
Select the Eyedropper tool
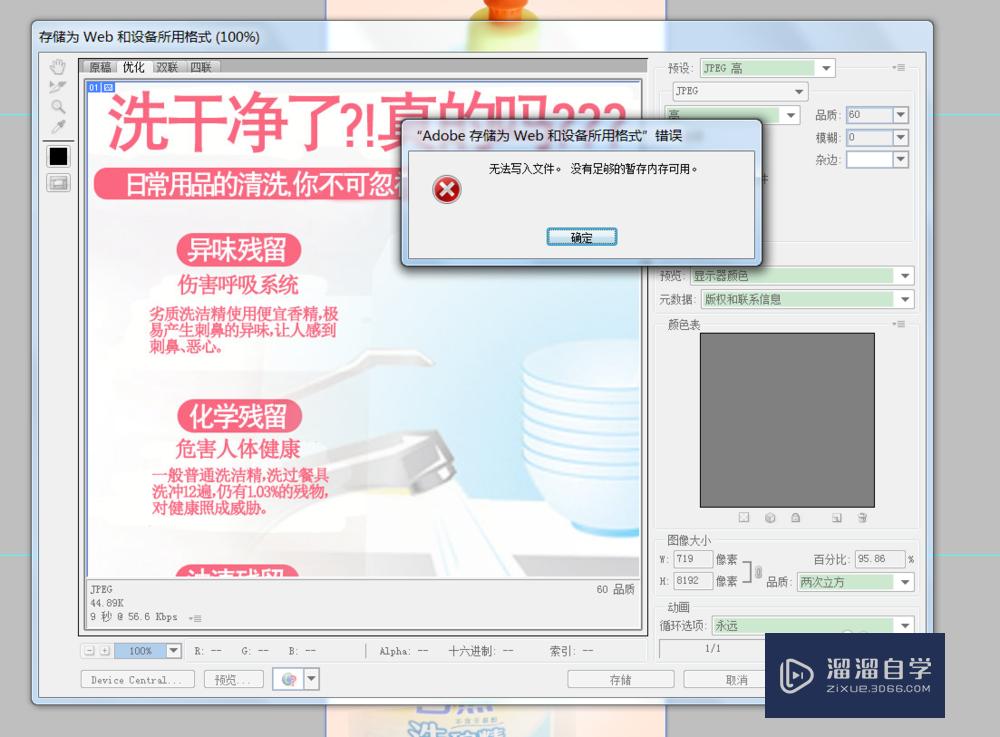click(57, 127)
